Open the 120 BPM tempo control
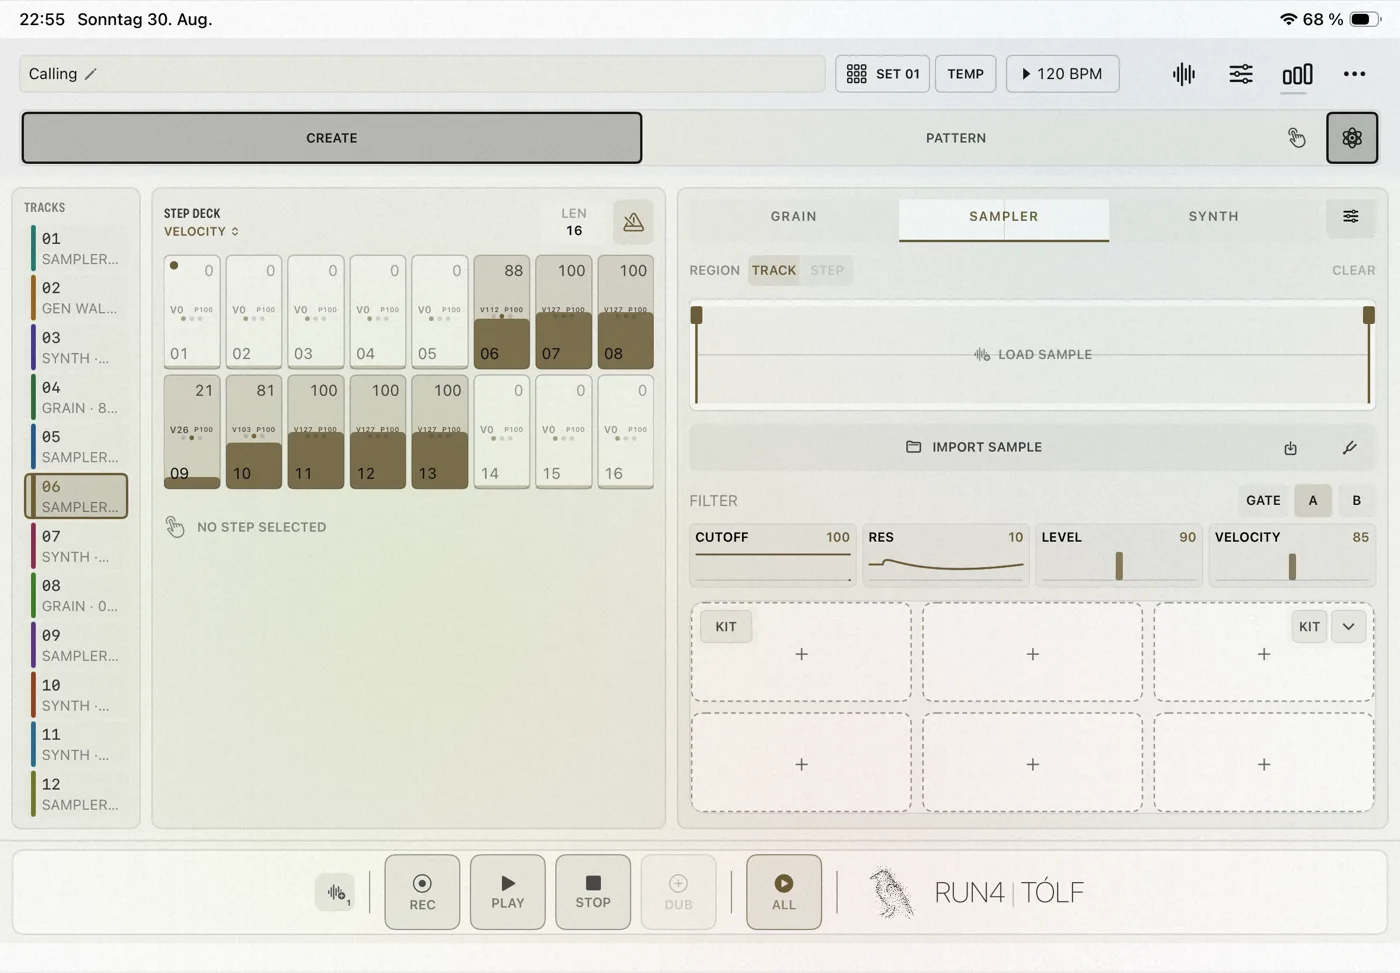 (1062, 74)
